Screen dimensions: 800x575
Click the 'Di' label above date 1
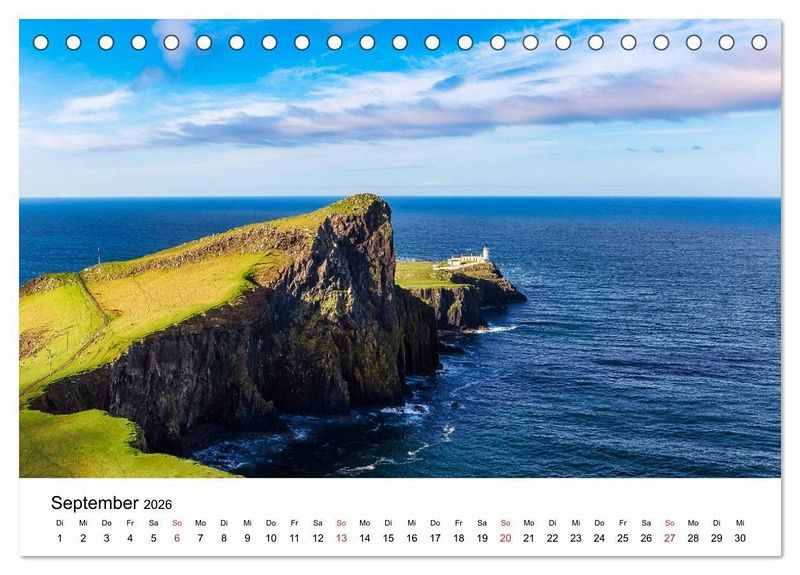pos(60,523)
